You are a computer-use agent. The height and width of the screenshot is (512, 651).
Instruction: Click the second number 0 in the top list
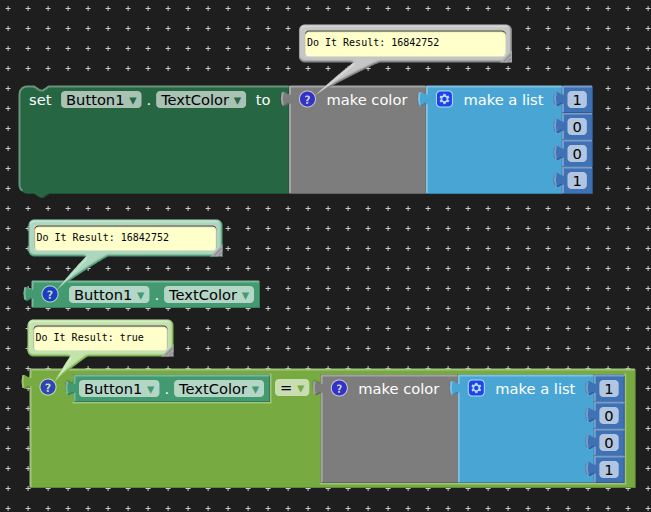click(577, 127)
